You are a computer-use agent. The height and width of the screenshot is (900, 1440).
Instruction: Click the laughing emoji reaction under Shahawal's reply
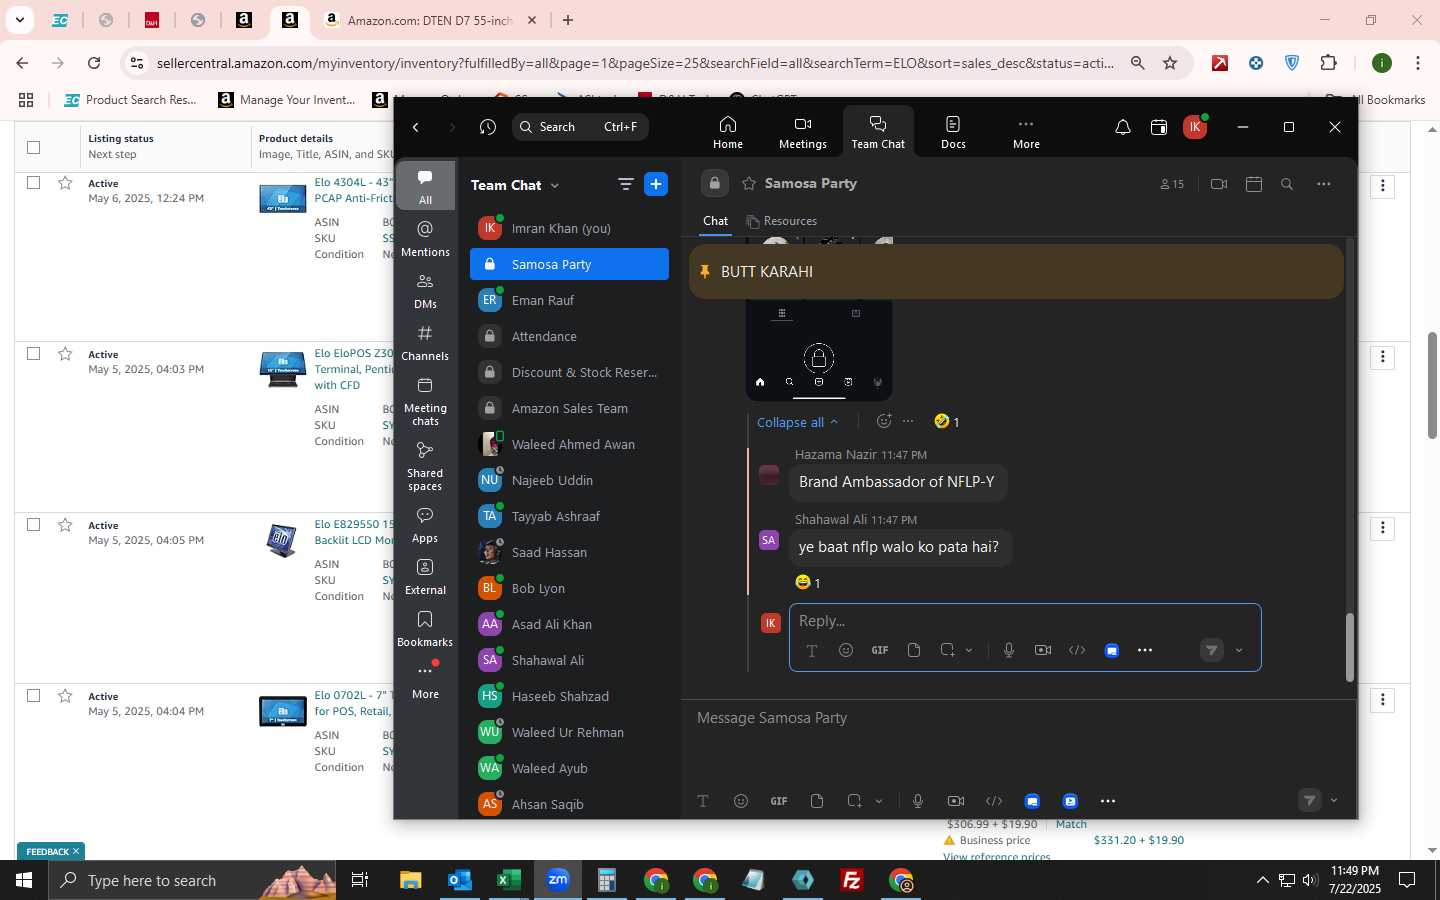click(x=808, y=582)
